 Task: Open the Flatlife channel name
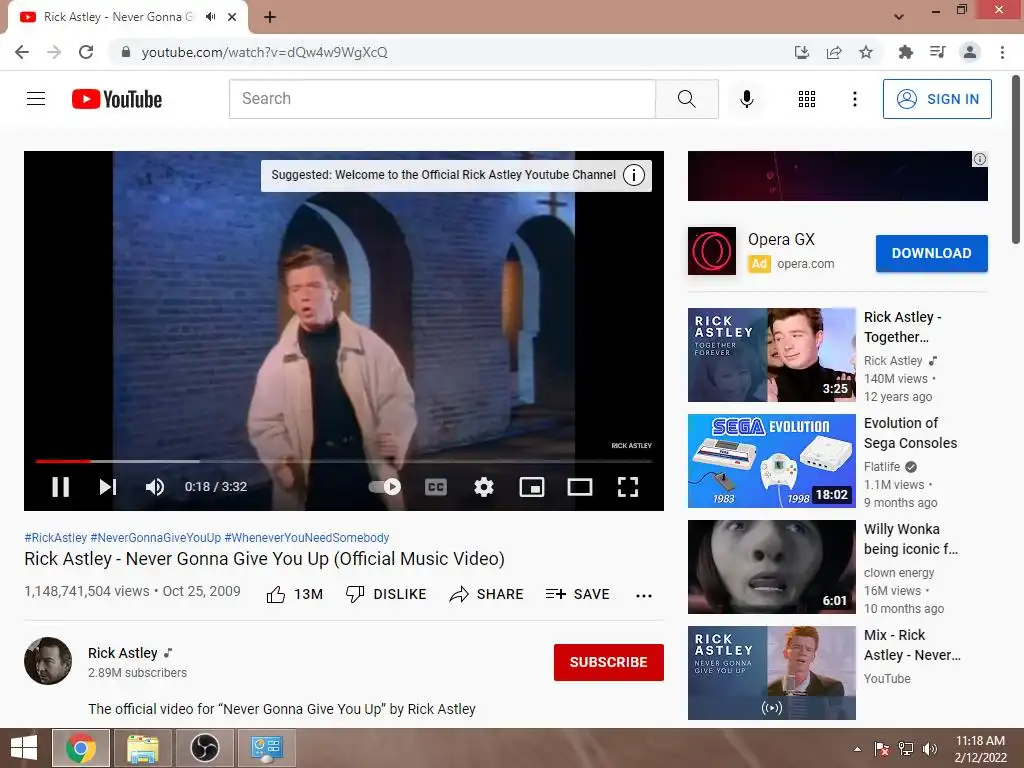point(882,466)
